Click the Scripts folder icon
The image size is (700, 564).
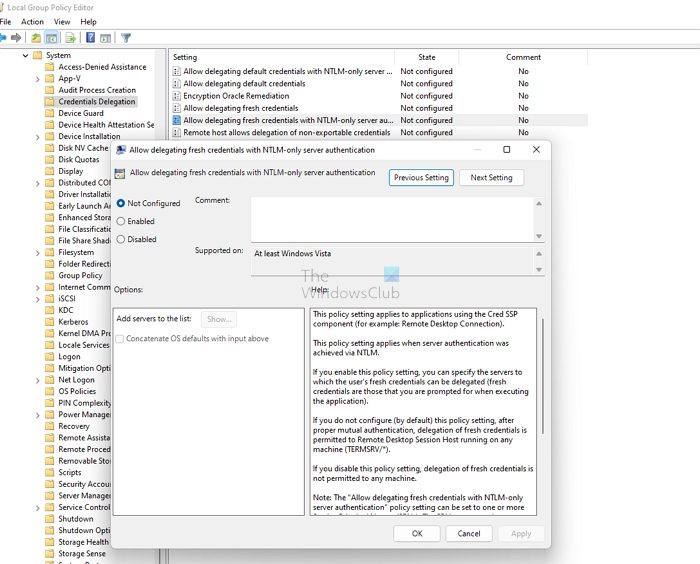pos(50,472)
